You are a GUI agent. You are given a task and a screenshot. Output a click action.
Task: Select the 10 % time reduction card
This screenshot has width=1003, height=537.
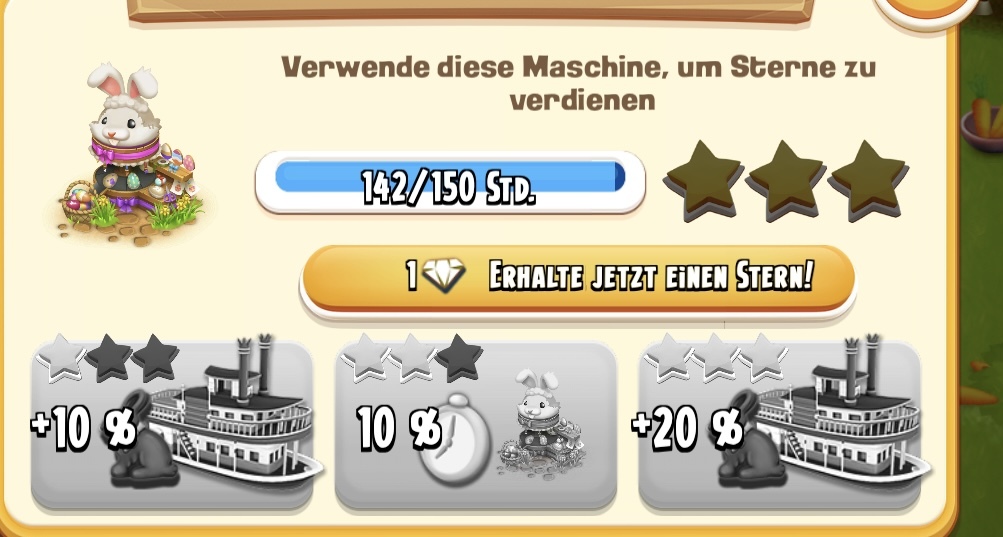(475, 424)
